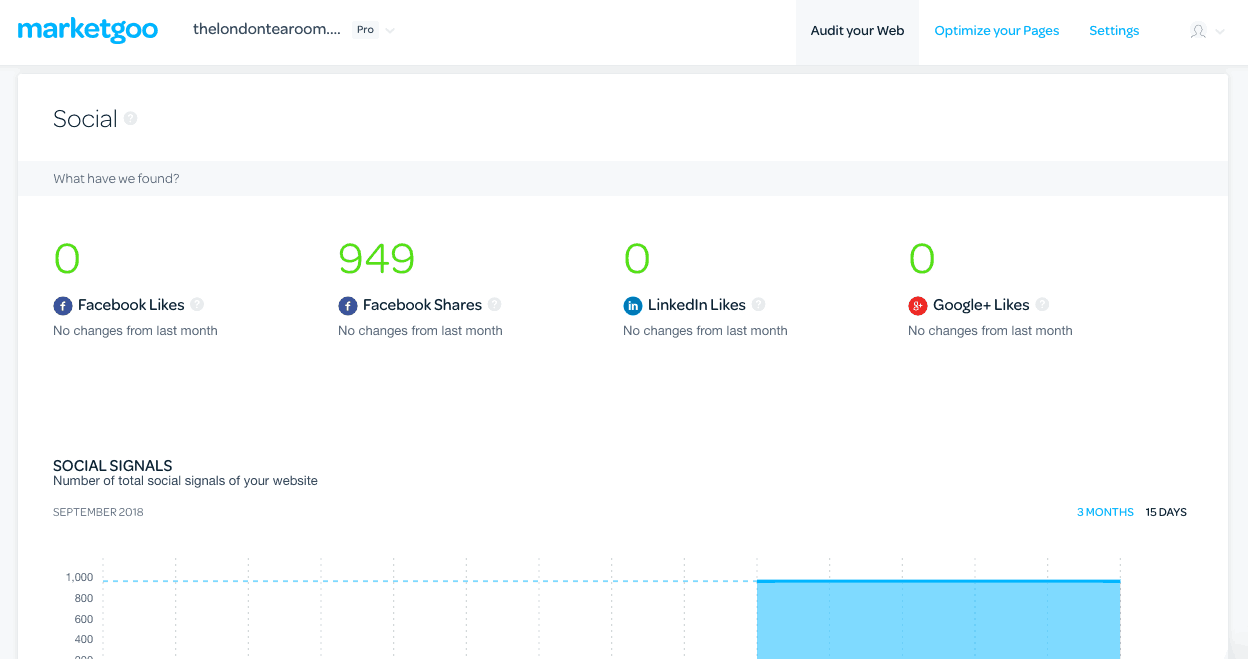Click the LinkedIn Likes label
Image resolution: width=1248 pixels, height=659 pixels.
[x=697, y=305]
